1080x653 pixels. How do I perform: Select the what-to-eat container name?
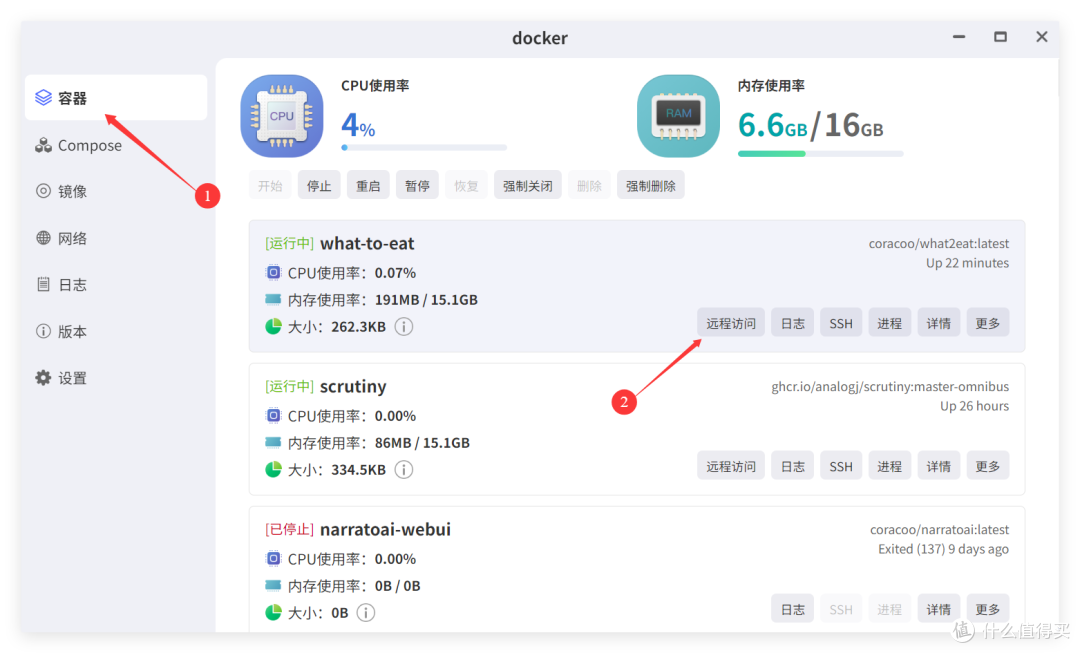click(x=367, y=243)
